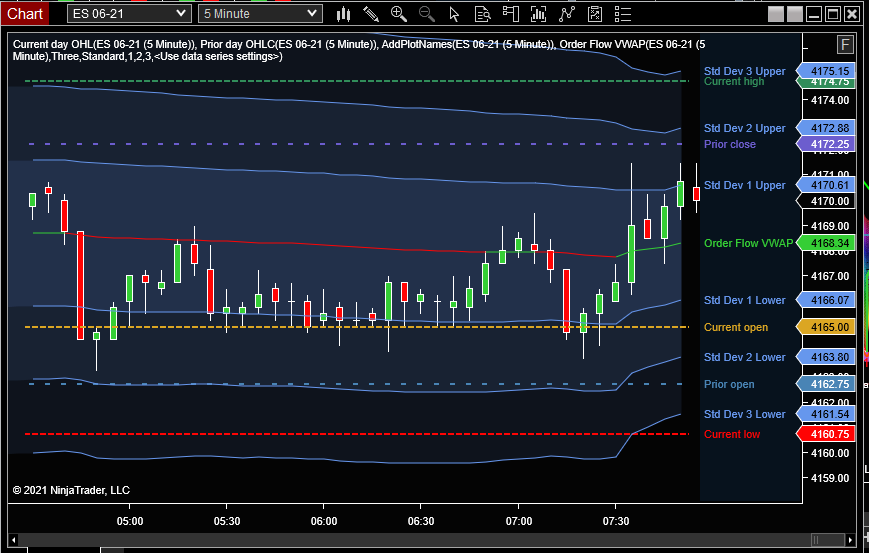Click the F button on chart corner
This screenshot has width=869, height=553.
pos(845,44)
